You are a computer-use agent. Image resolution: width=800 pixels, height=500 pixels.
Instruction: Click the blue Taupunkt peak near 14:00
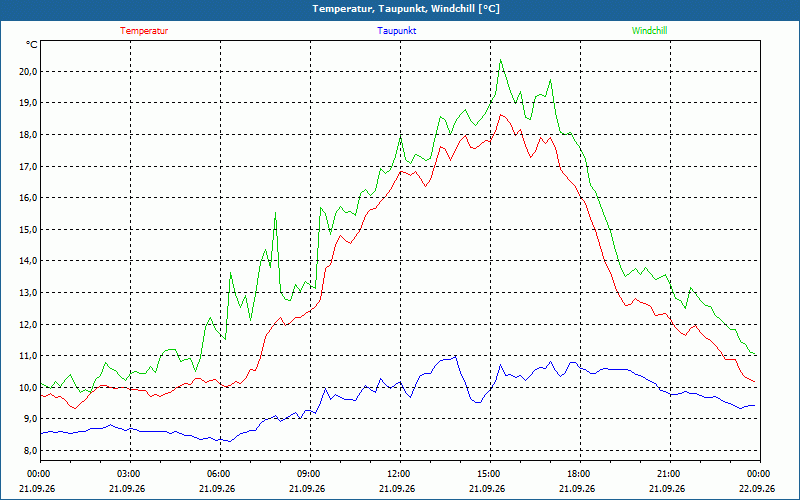tap(455, 356)
